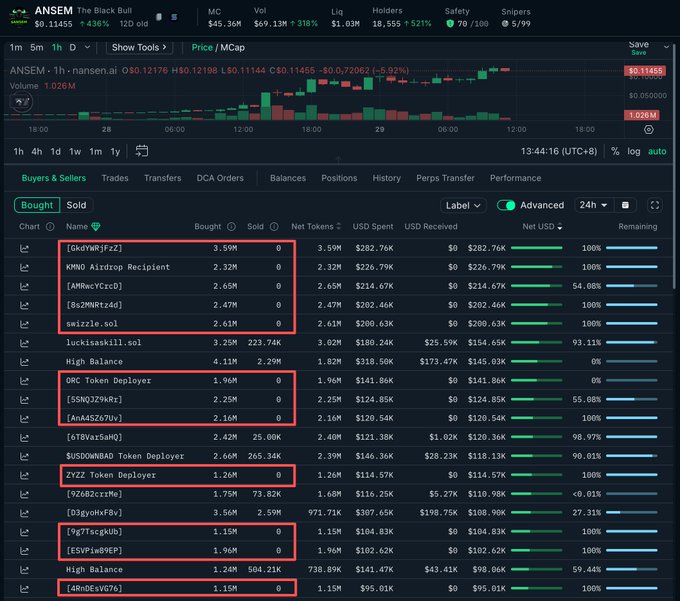Open chart for AnA4SZ67Uv row
The height and width of the screenshot is (601, 680).
[24, 418]
